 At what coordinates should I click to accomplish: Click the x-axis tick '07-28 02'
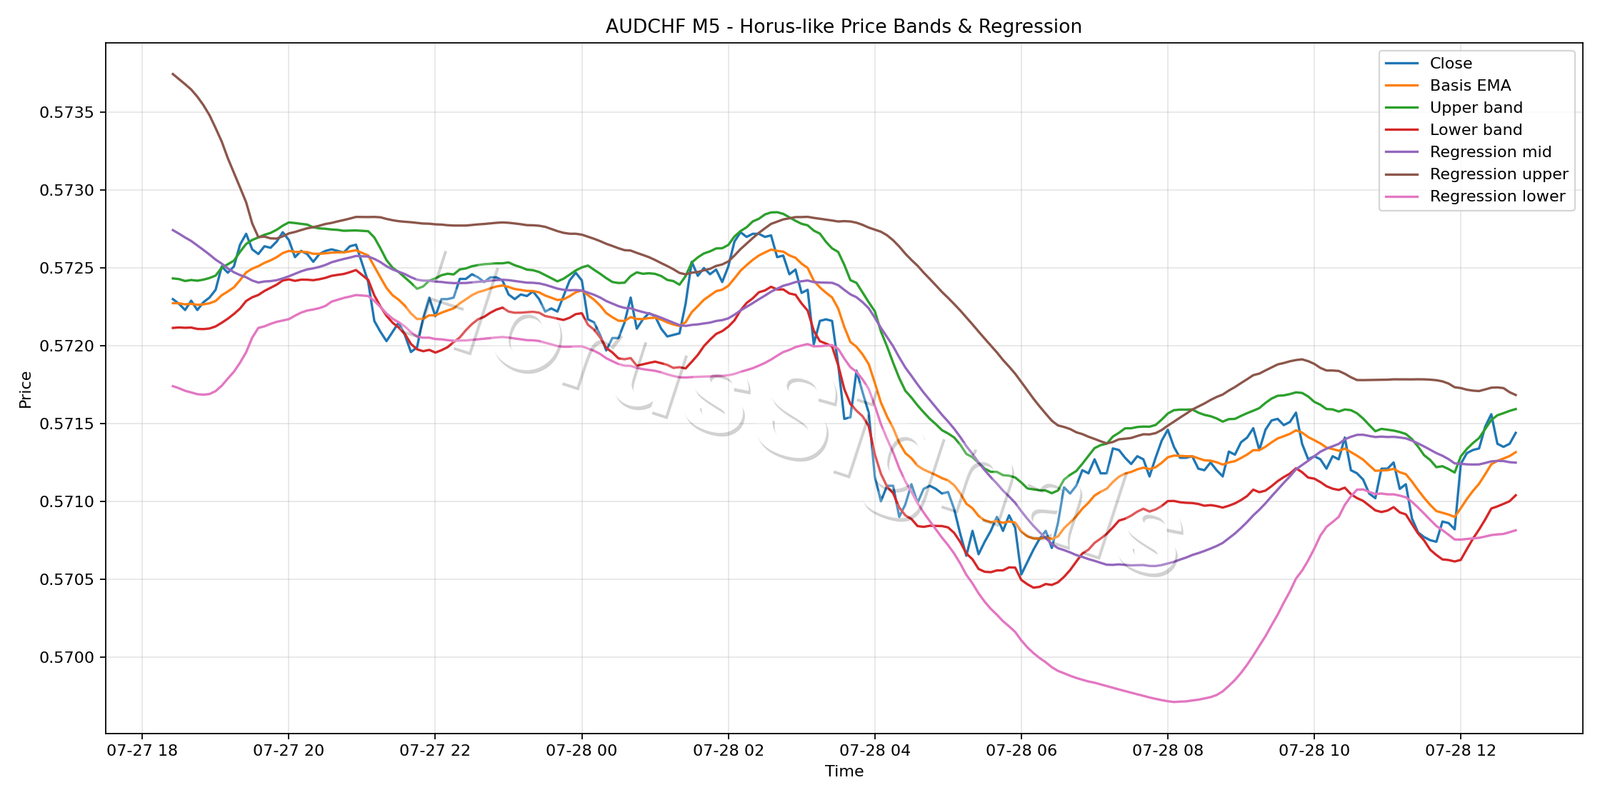click(x=728, y=750)
